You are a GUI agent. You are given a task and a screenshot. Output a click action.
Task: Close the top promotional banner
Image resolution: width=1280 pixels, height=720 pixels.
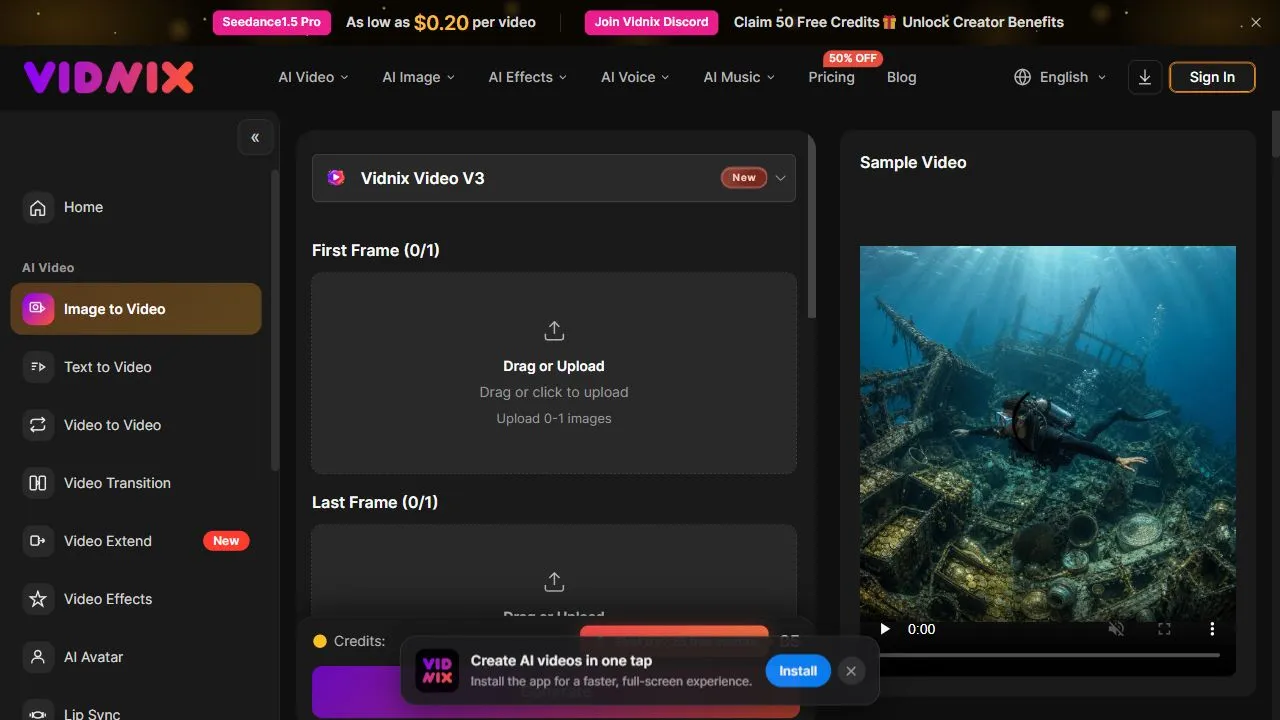[1257, 22]
